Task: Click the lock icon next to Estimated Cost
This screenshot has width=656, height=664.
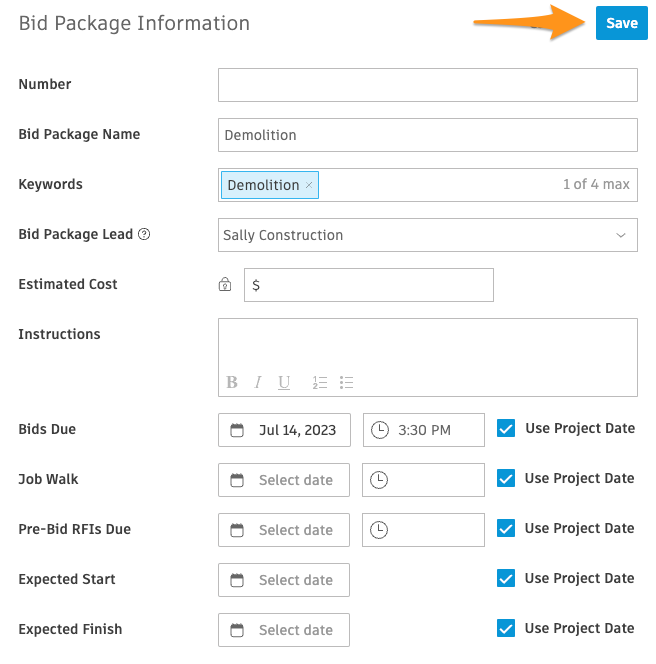Action: (x=225, y=284)
